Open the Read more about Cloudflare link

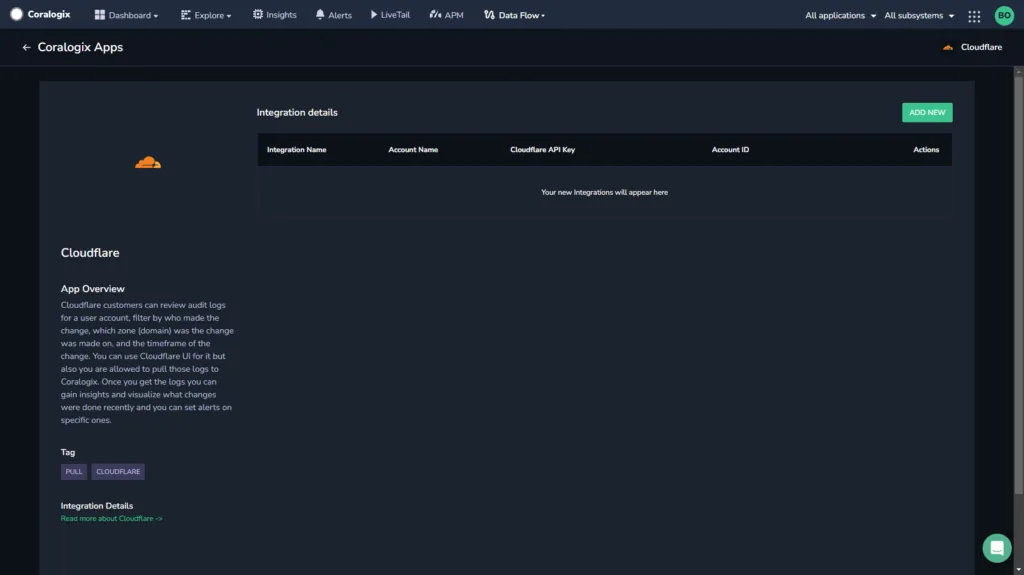tap(112, 518)
